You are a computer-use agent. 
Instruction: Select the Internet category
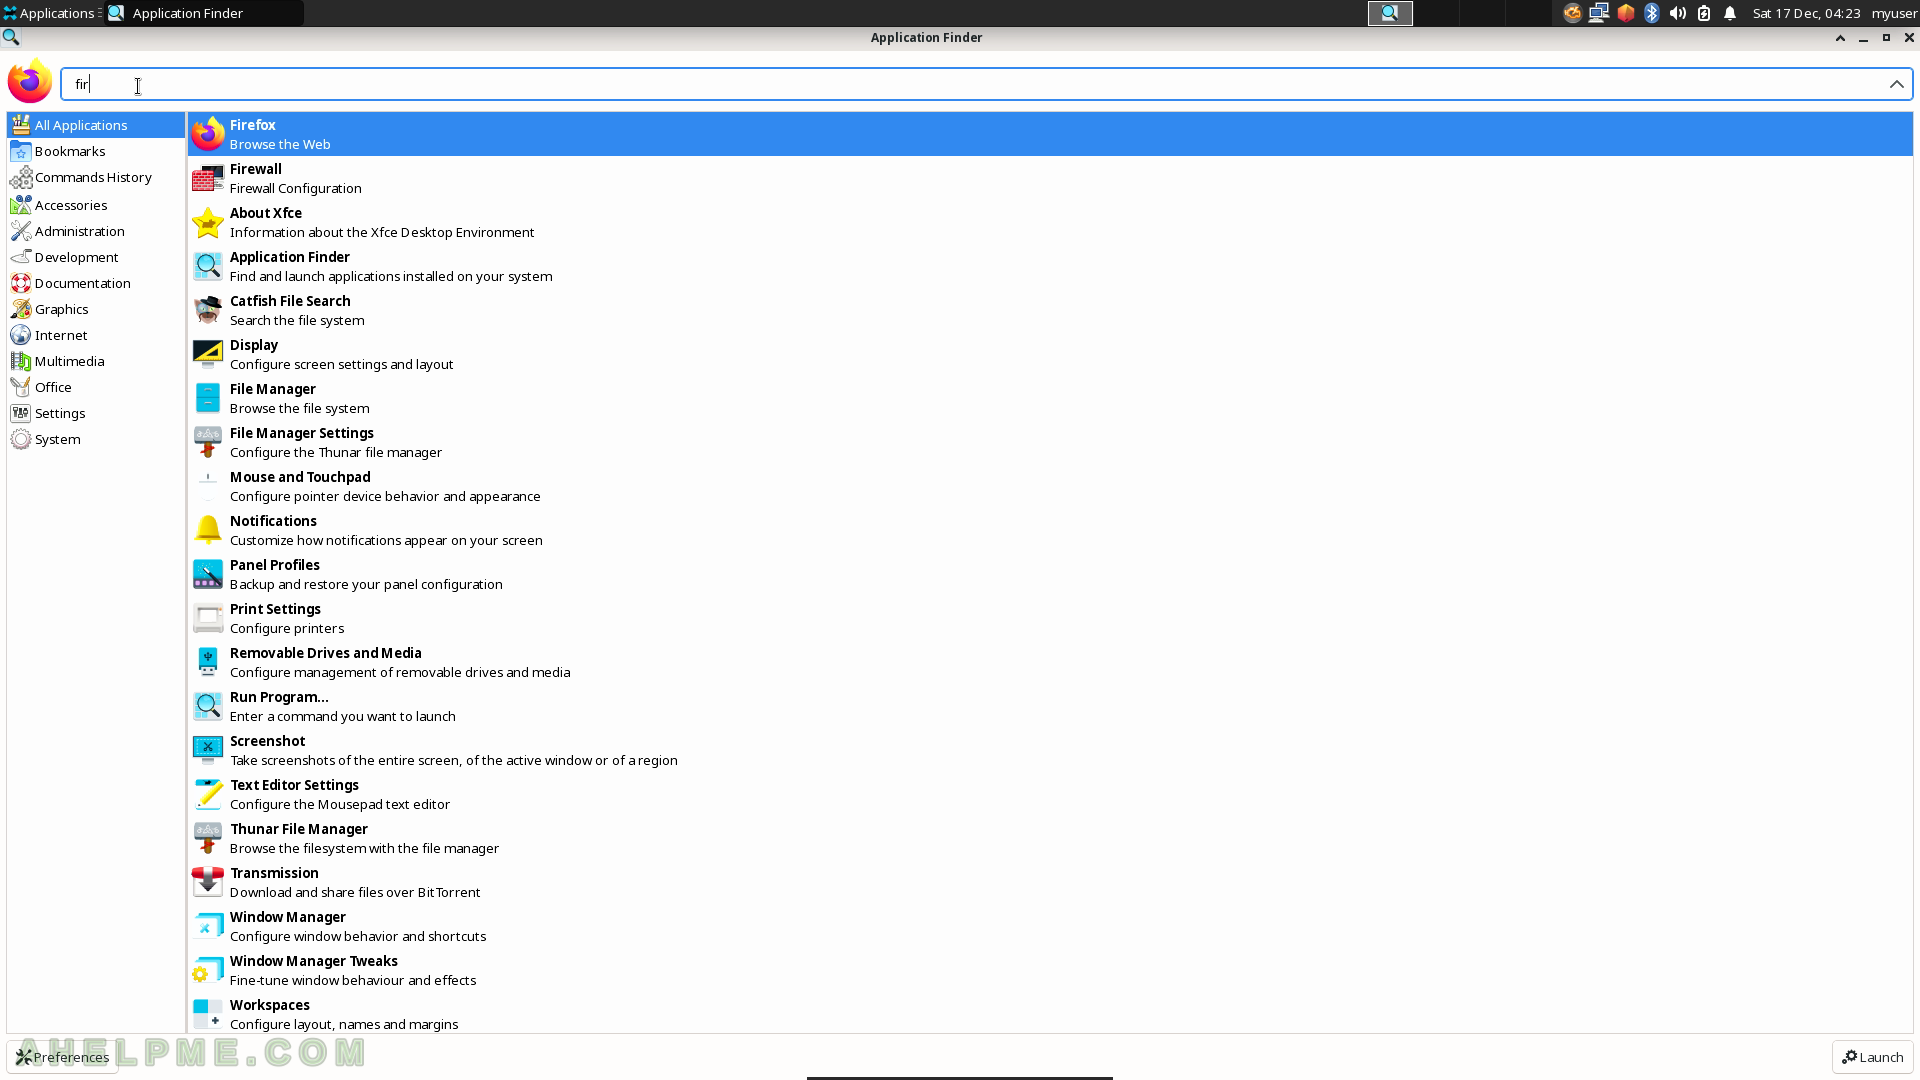(96, 335)
